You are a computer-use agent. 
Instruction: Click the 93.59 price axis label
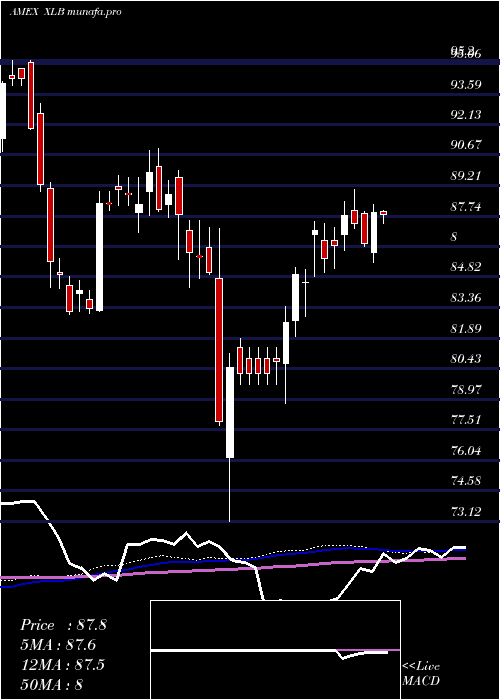[466, 84]
